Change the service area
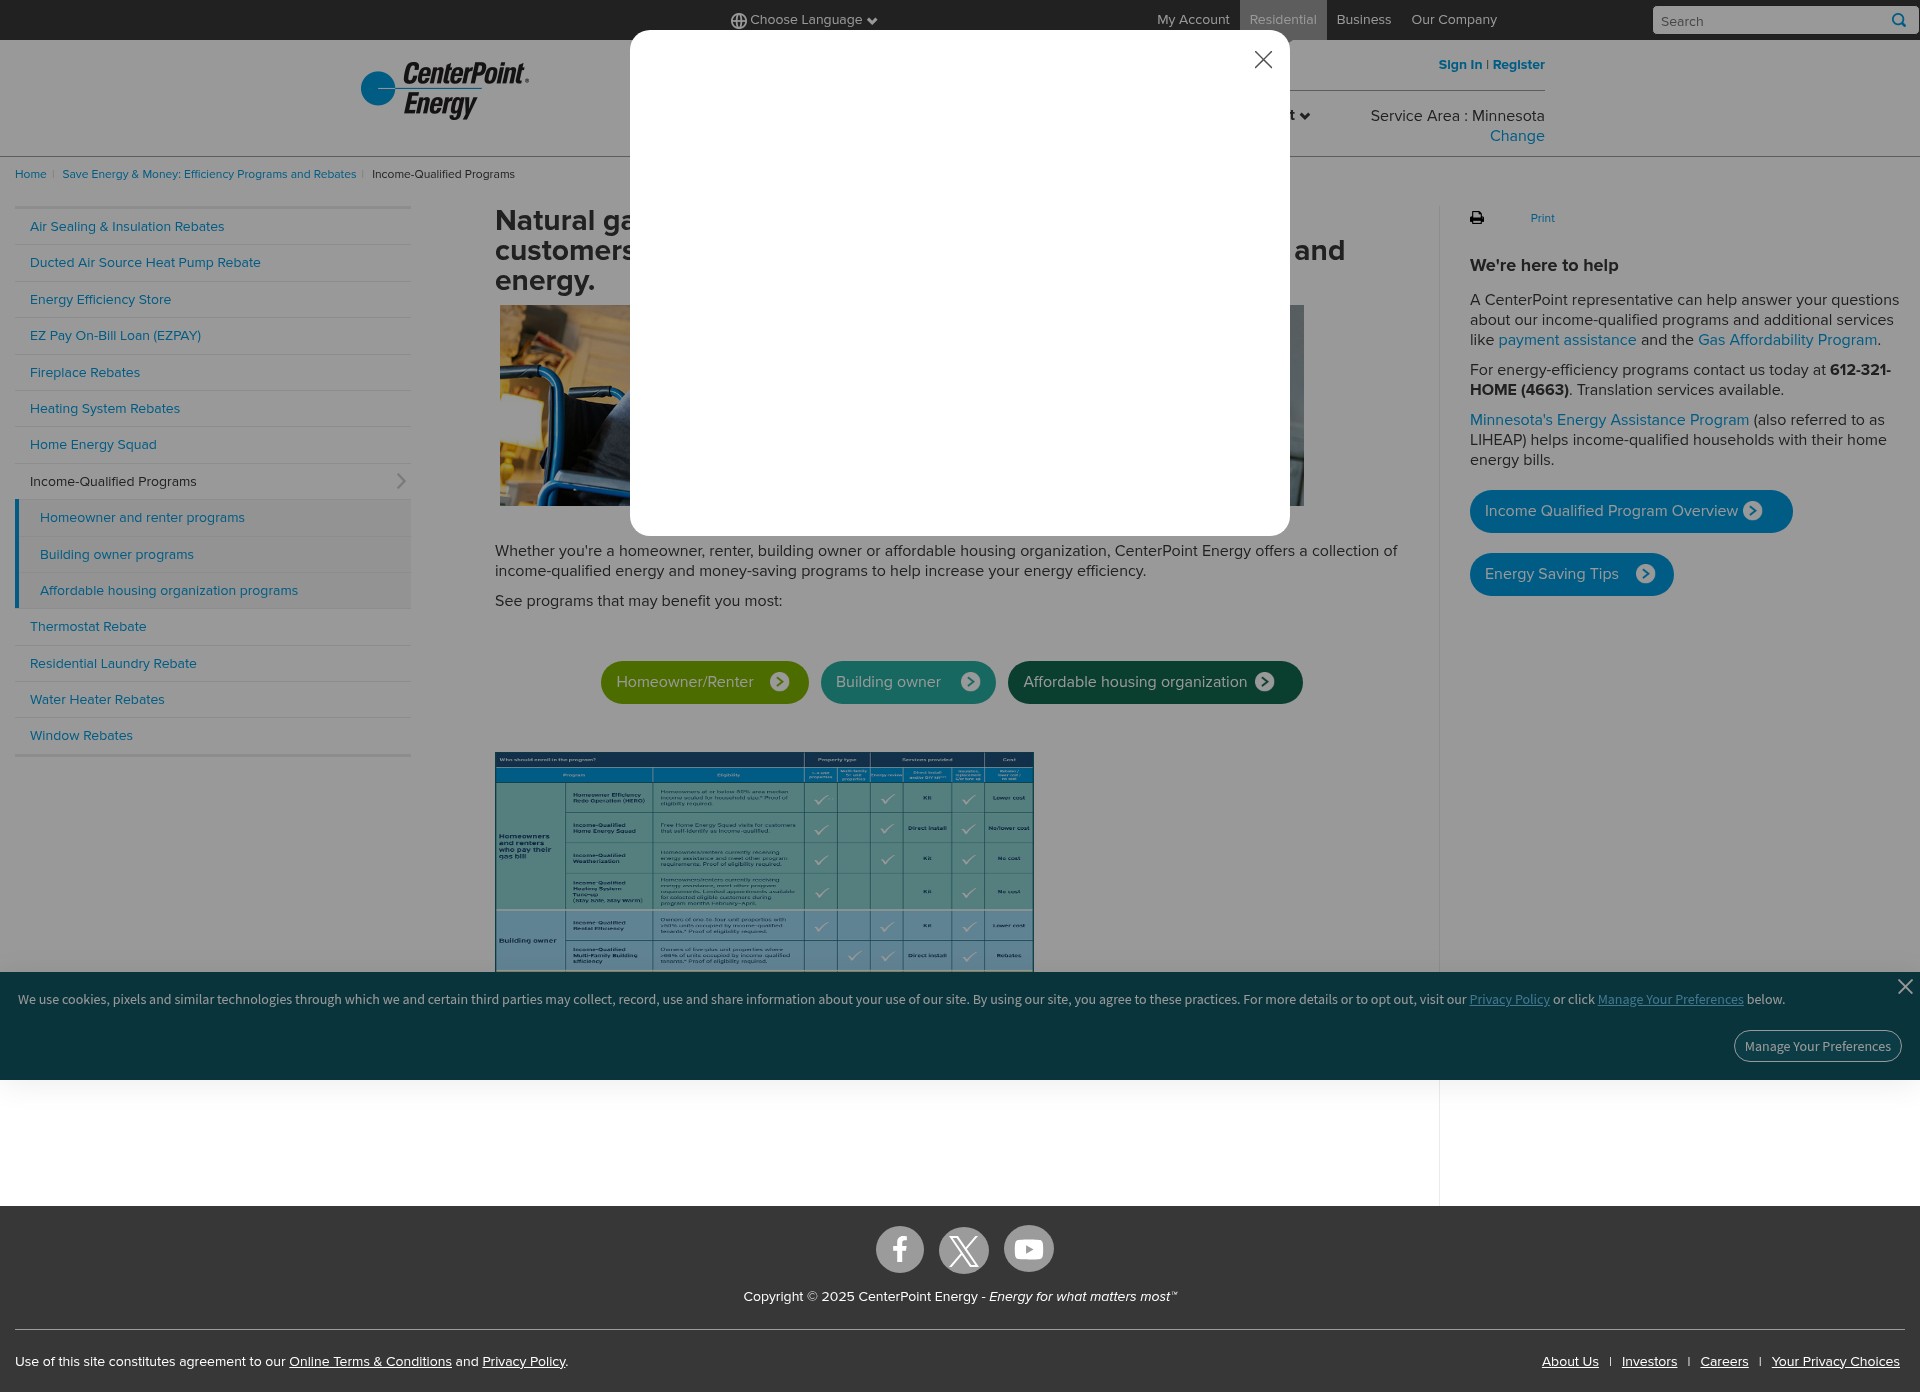 coord(1517,136)
